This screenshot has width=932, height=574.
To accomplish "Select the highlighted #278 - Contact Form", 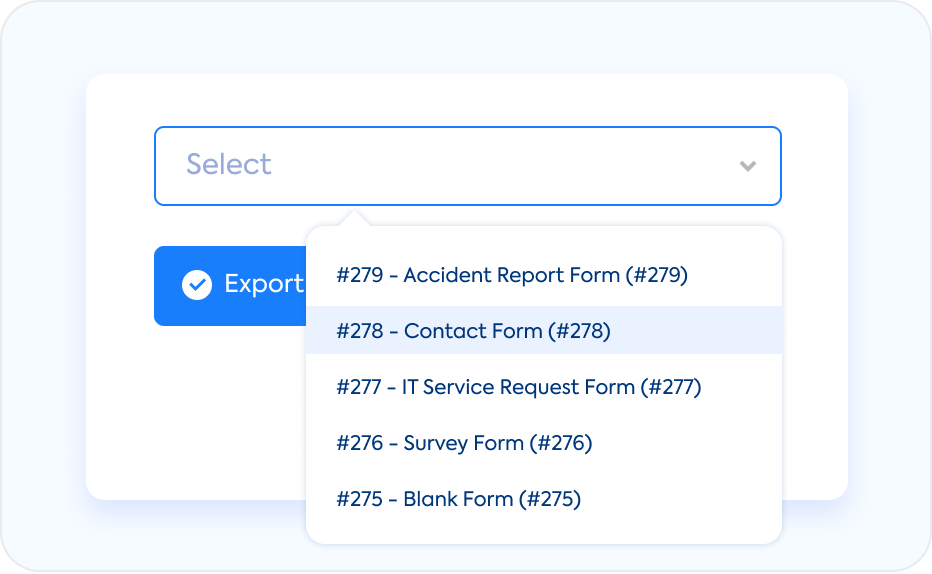I will coord(473,331).
